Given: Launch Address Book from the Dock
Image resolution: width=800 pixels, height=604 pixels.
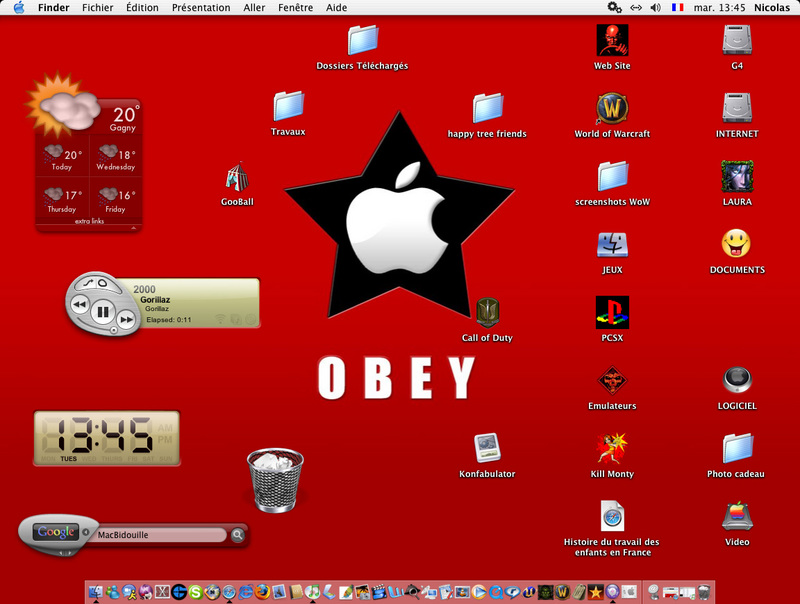Looking at the screenshot, I should (295, 592).
